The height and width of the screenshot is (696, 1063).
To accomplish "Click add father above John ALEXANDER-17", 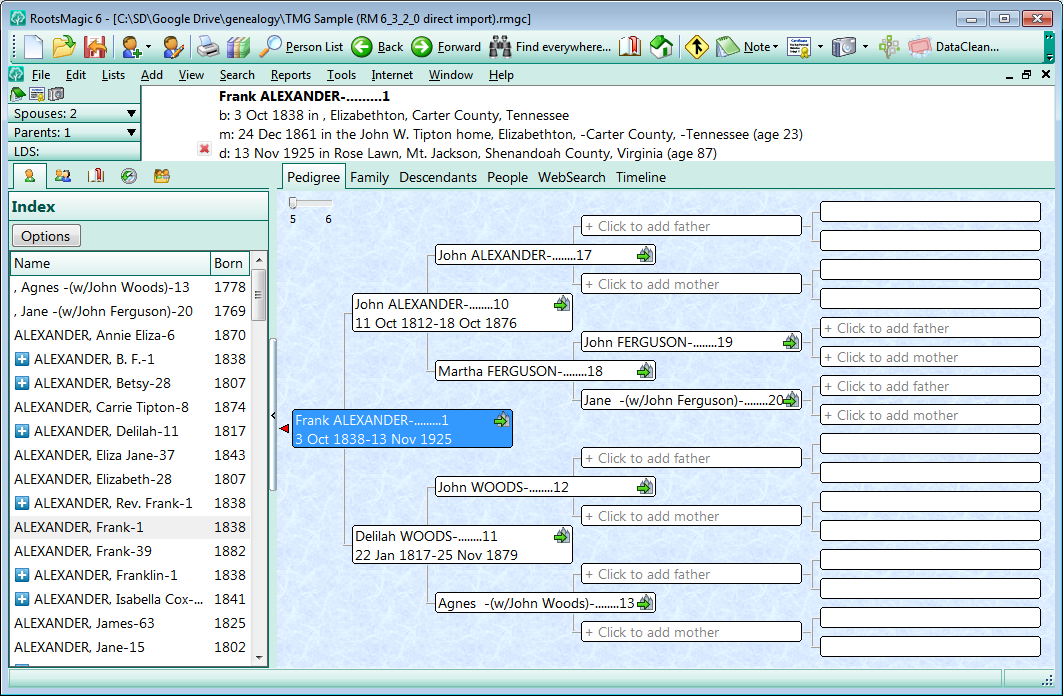I will pos(691,226).
